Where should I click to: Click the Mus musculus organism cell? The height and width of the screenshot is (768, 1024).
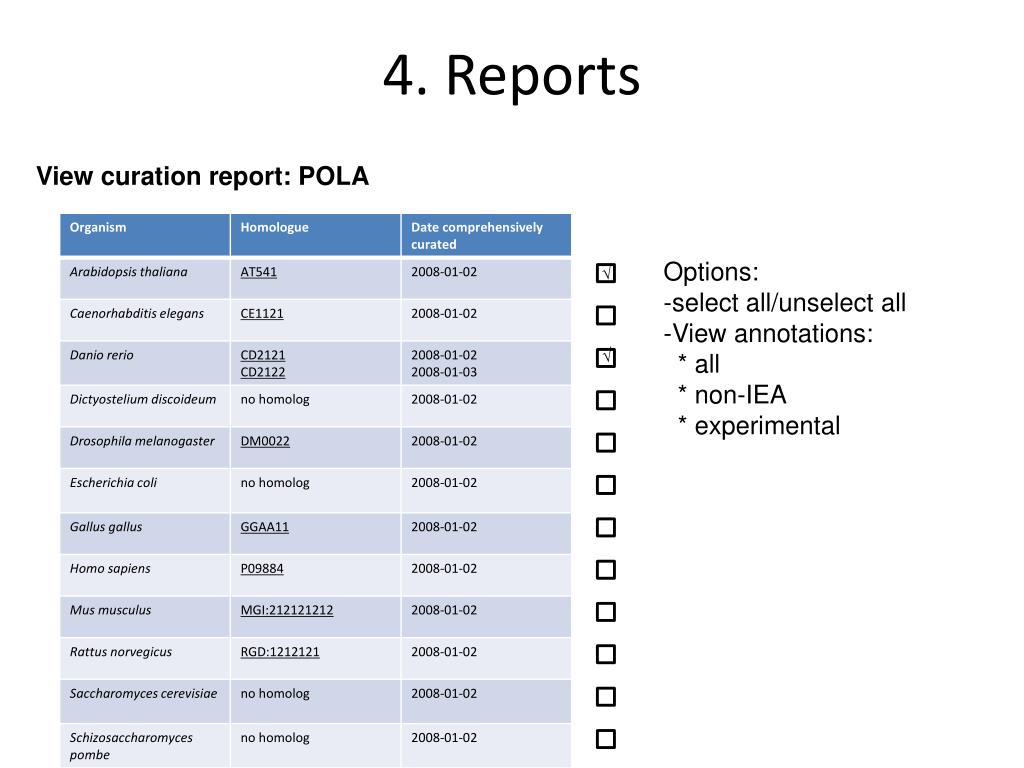click(x=145, y=617)
